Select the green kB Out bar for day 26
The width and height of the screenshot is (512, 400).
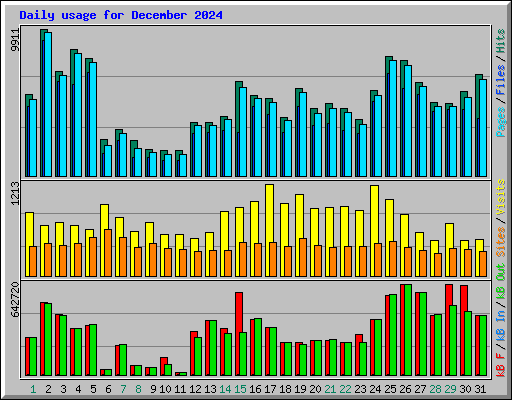click(x=408, y=330)
